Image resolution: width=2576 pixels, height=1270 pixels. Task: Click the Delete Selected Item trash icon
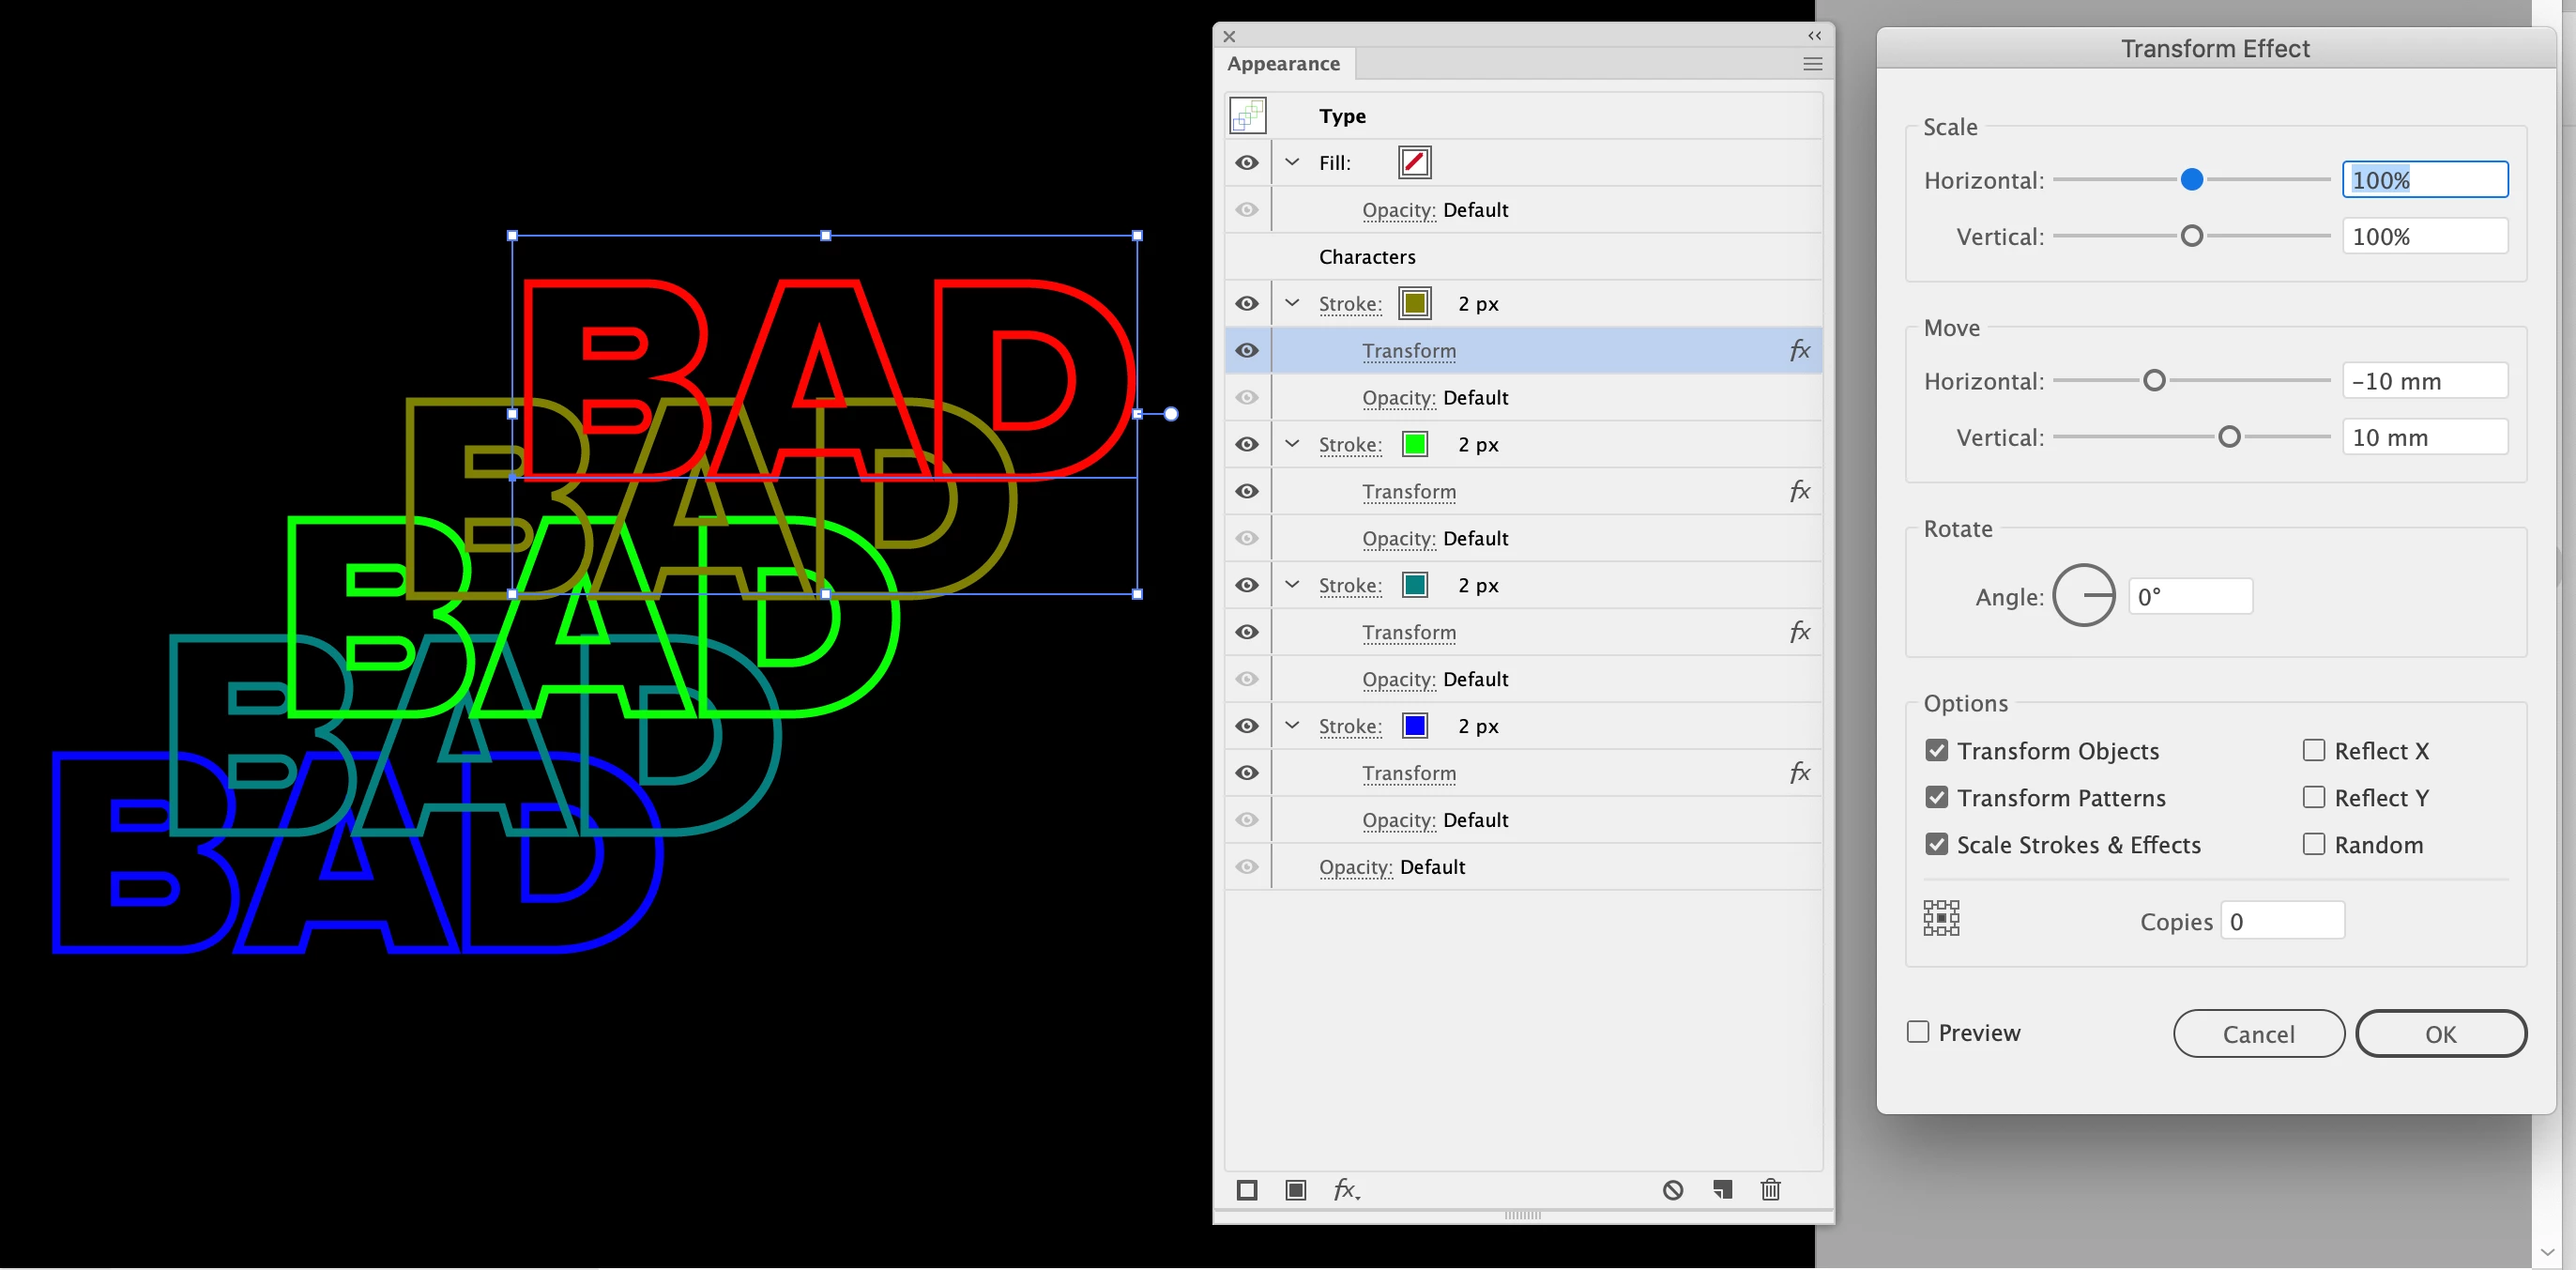coord(1770,1190)
